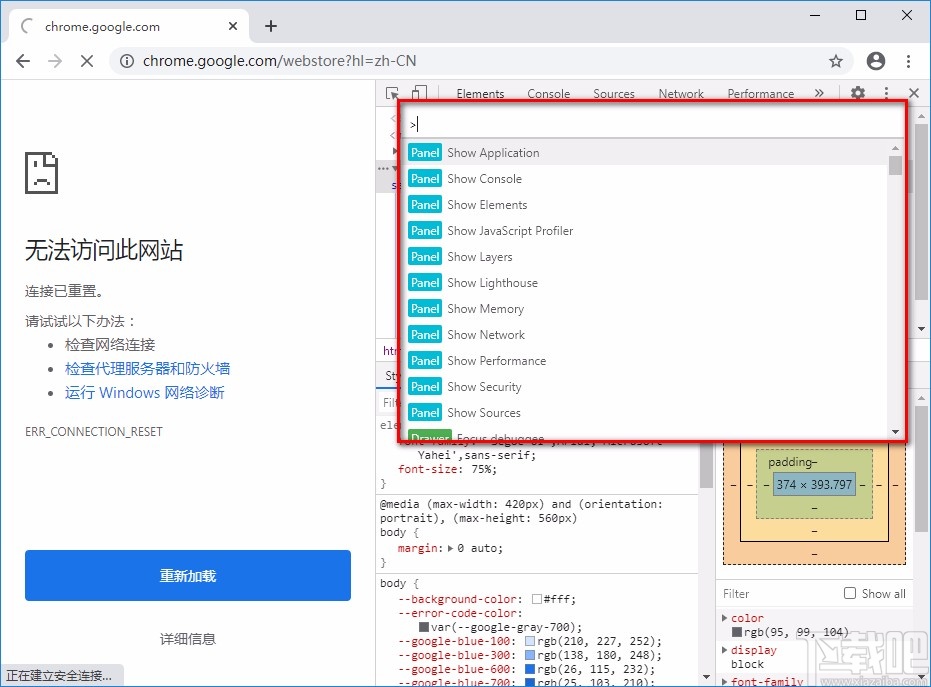Open Chrome's three-dot browser menu
The height and width of the screenshot is (687, 931).
coord(910,60)
